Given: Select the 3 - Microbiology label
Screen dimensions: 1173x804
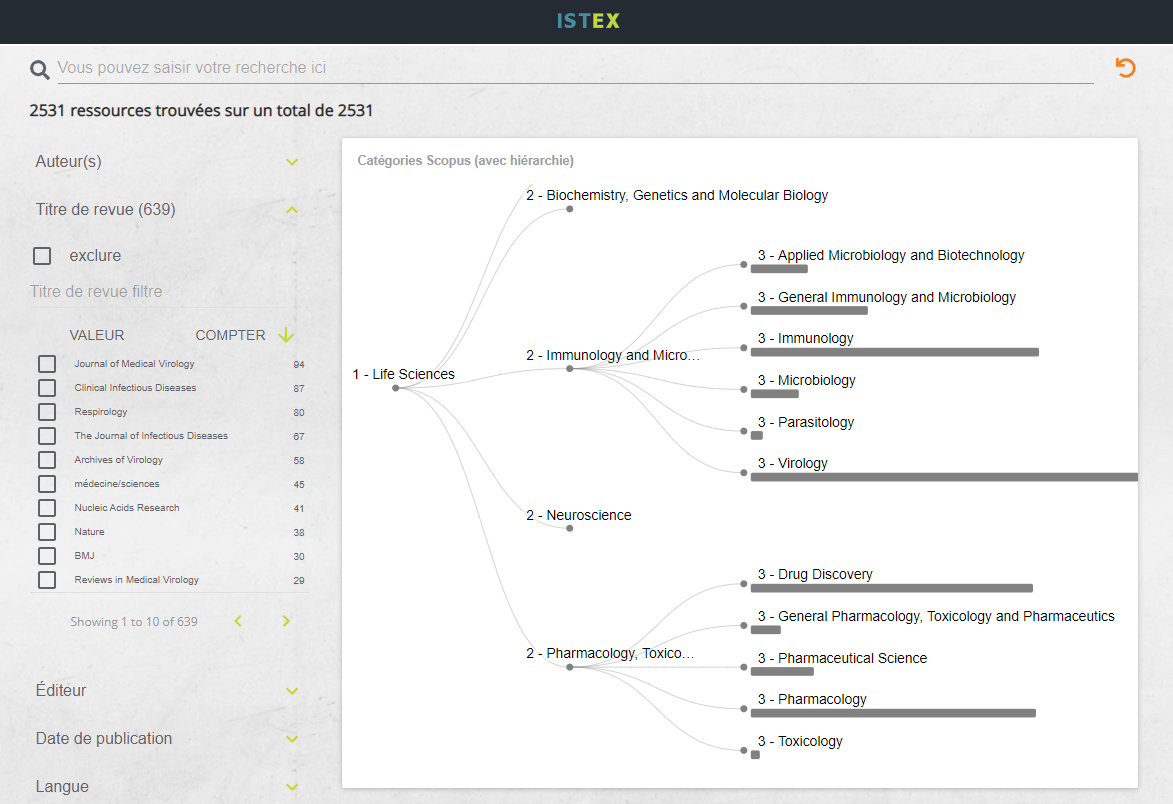Looking at the screenshot, I should click(806, 380).
